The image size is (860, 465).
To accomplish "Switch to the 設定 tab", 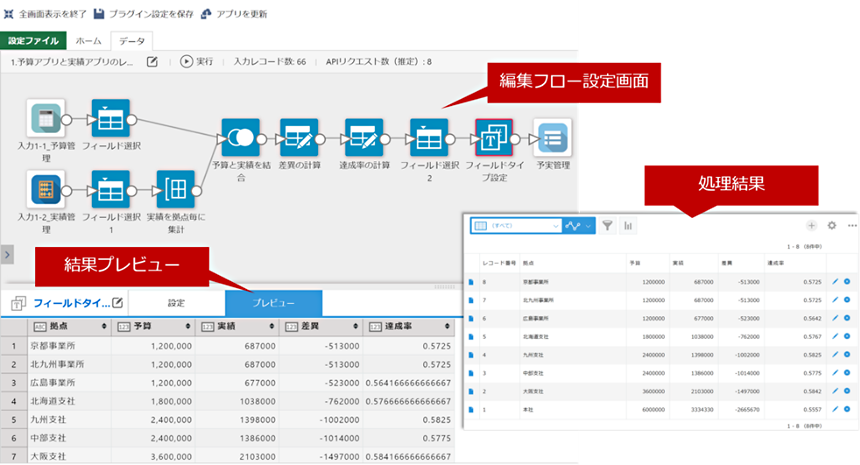I will tap(176, 303).
